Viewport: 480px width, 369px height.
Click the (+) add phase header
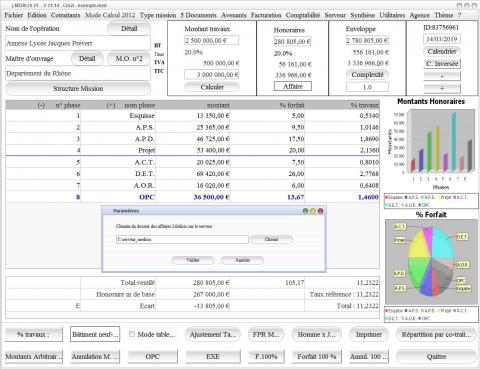click(111, 105)
